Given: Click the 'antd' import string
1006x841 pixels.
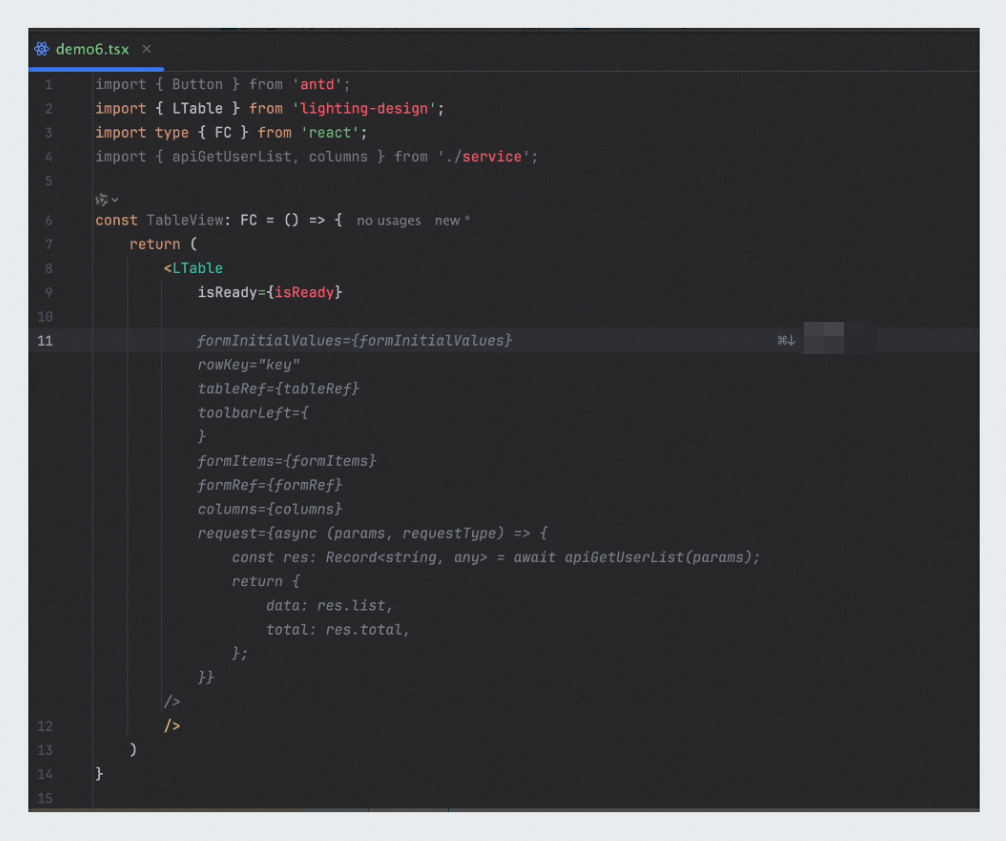Looking at the screenshot, I should pyautogui.click(x=317, y=85).
